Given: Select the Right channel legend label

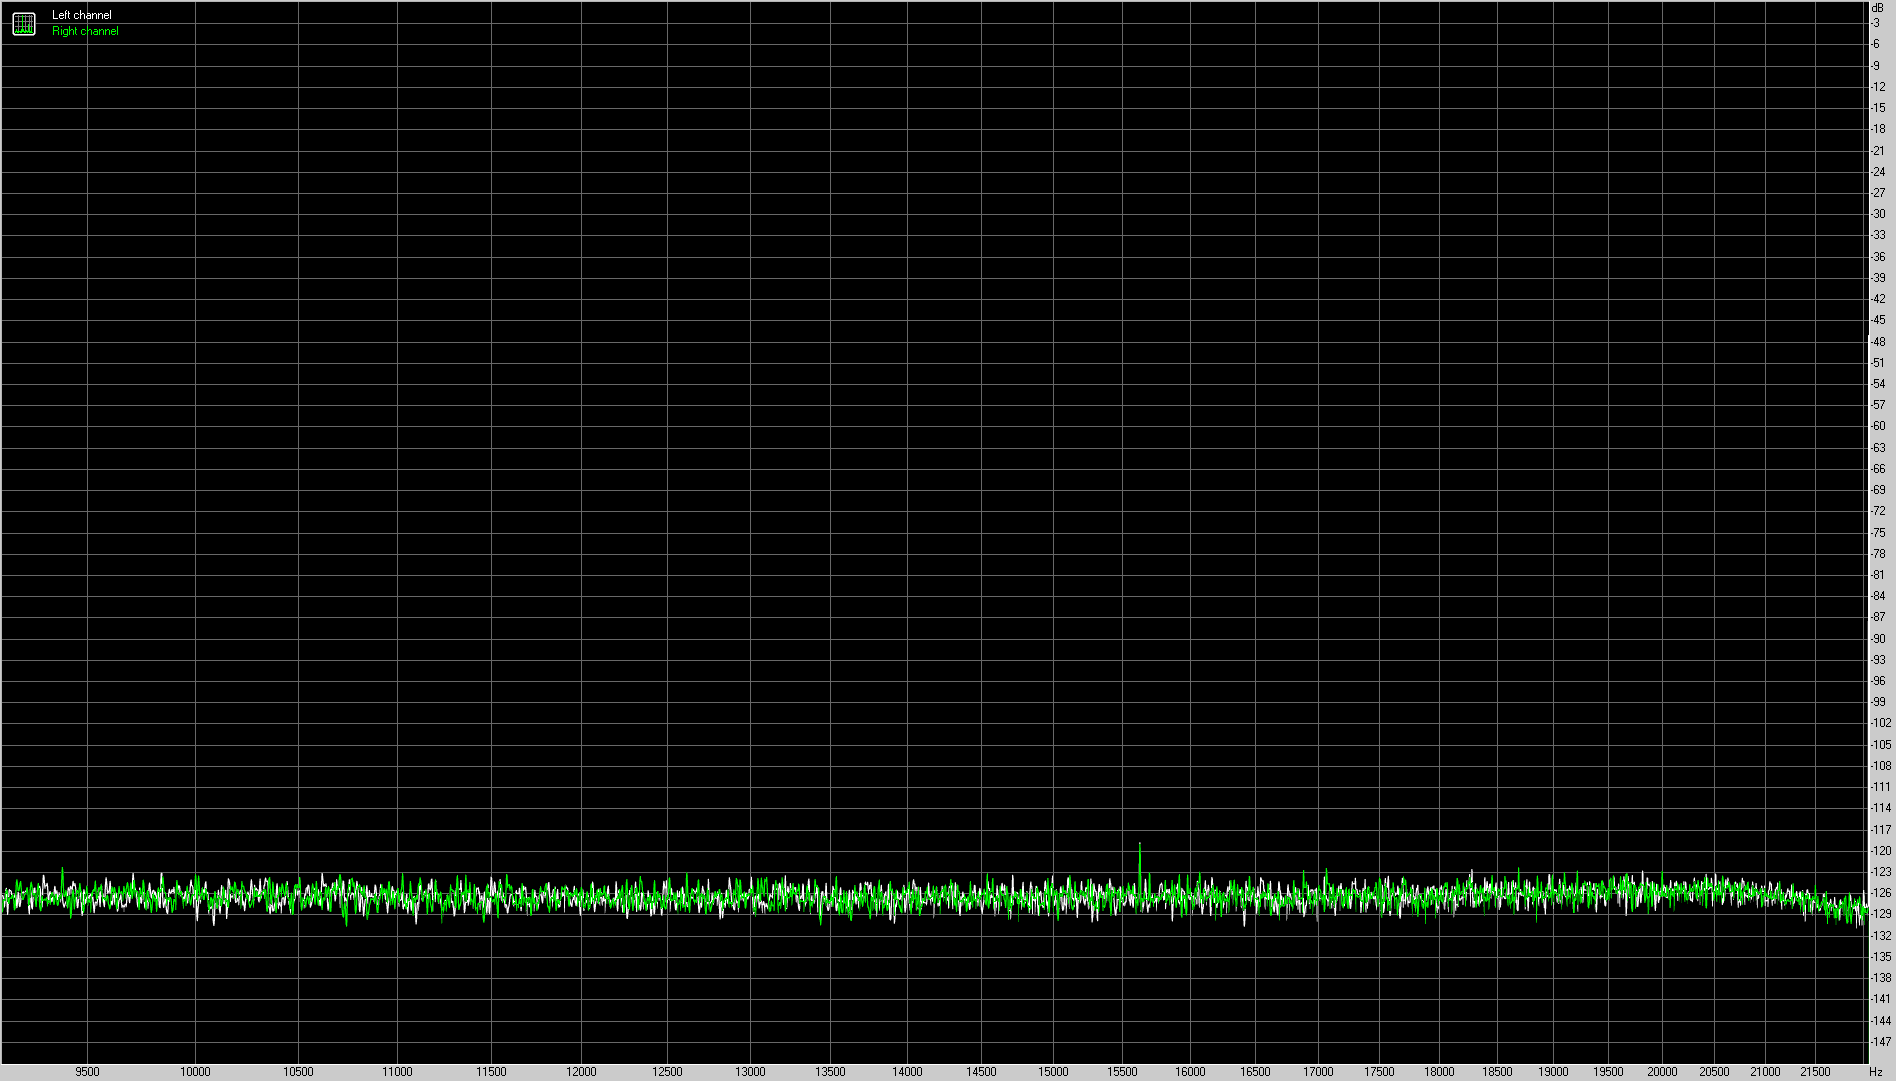Looking at the screenshot, I should click(85, 31).
